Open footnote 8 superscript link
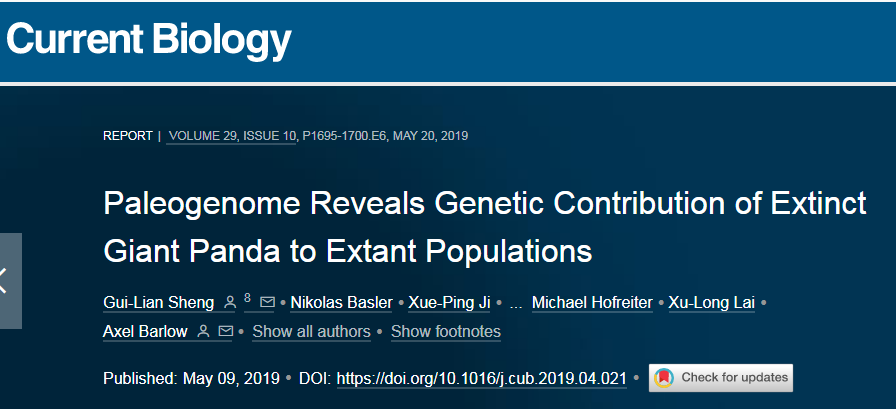This screenshot has height=409, width=896. pyautogui.click(x=247, y=298)
